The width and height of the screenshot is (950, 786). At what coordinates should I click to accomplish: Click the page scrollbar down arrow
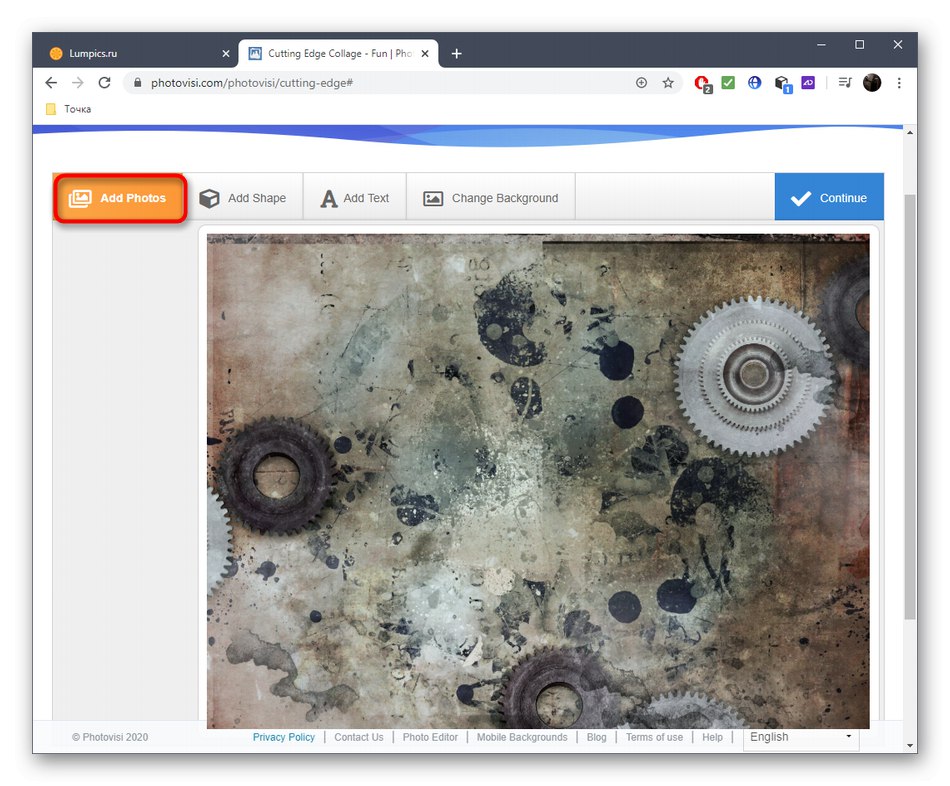(910, 745)
